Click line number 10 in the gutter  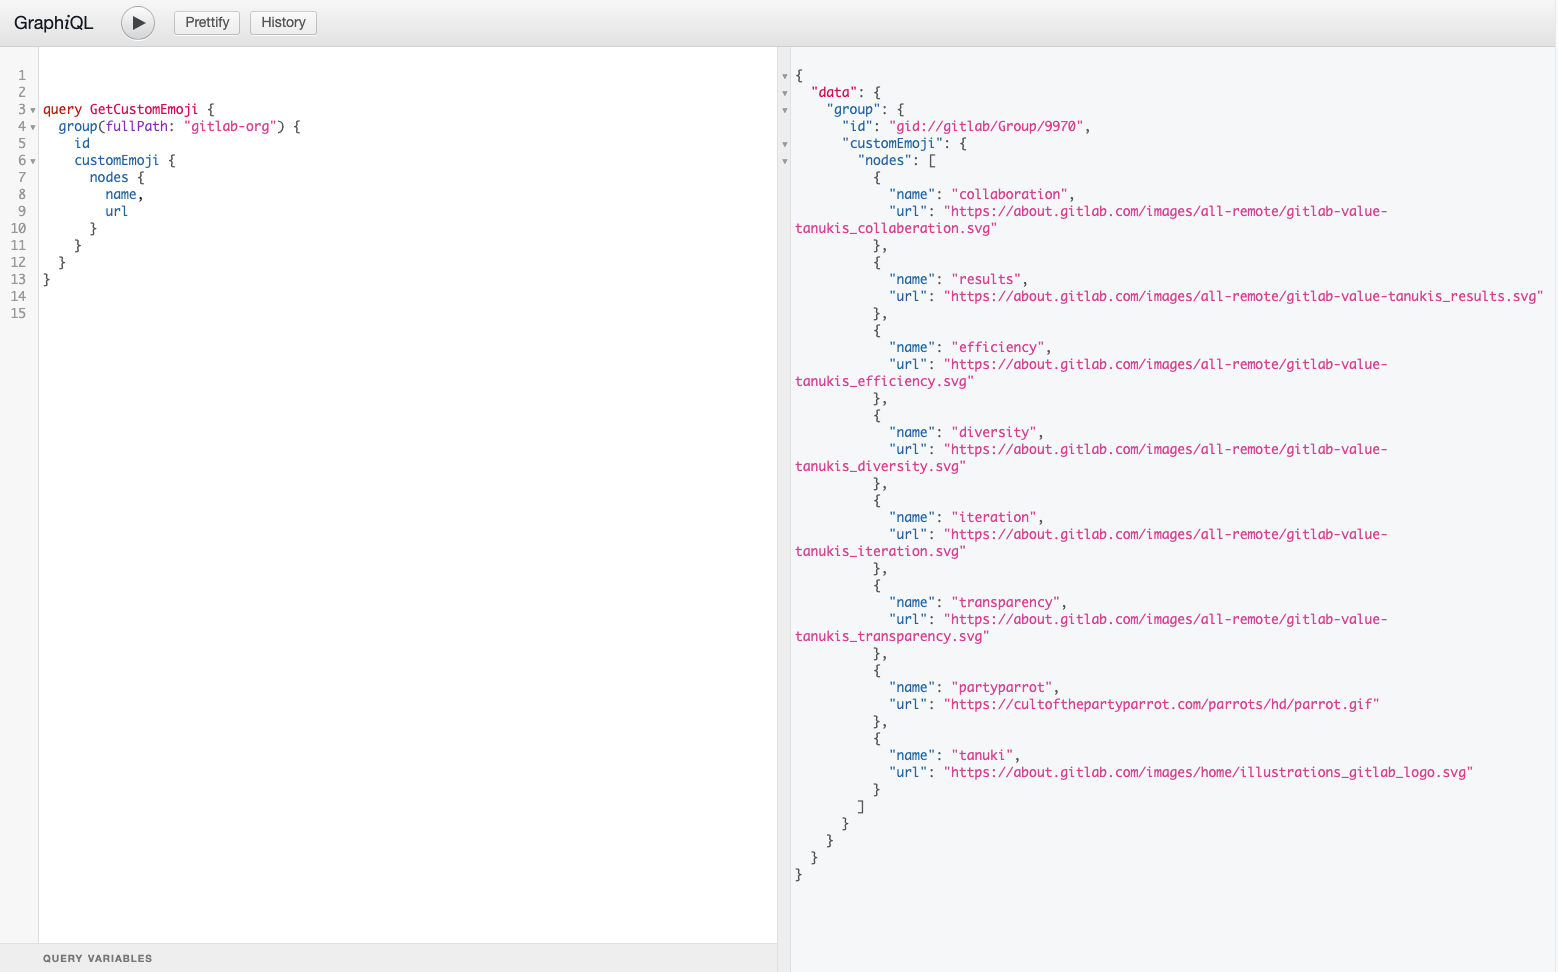pyautogui.click(x=17, y=228)
